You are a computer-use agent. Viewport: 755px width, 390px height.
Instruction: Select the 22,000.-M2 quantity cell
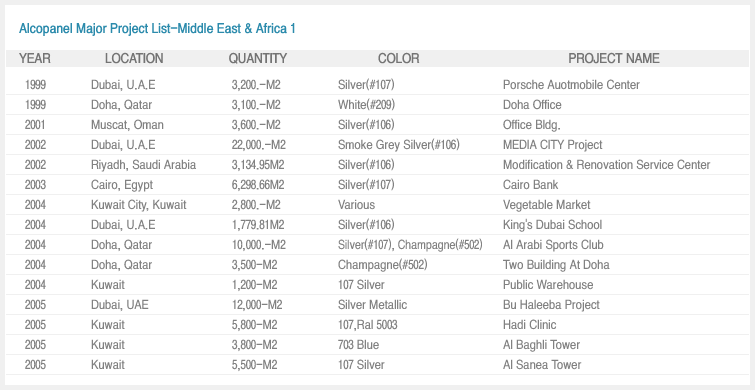coord(259,145)
